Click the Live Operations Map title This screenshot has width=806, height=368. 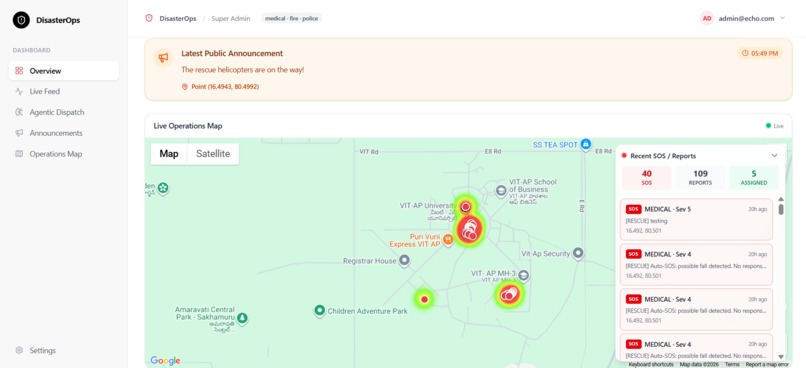tap(188, 126)
